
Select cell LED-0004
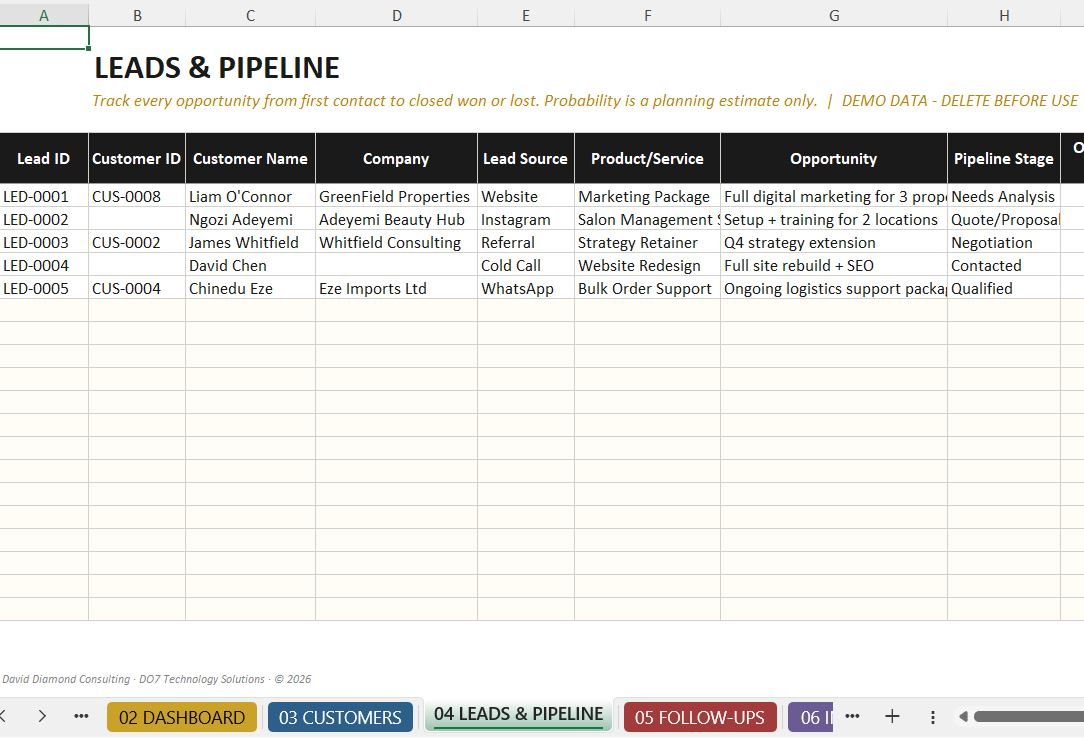(44, 265)
